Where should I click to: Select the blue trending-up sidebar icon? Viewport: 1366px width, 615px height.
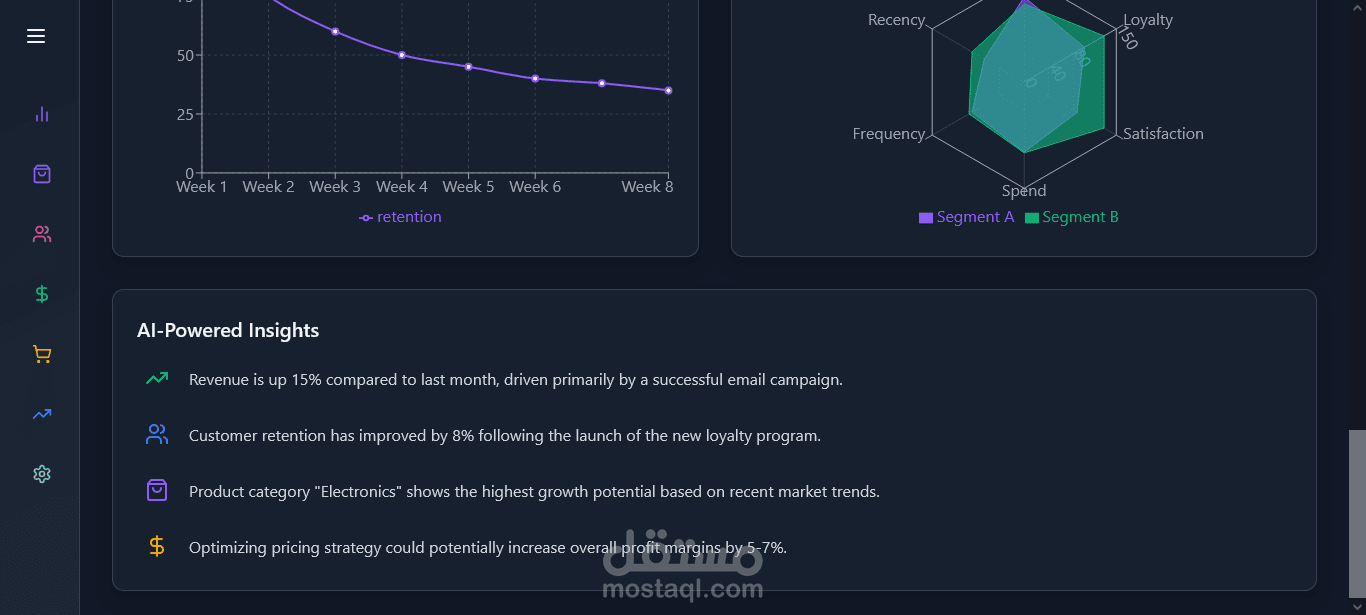point(41,414)
